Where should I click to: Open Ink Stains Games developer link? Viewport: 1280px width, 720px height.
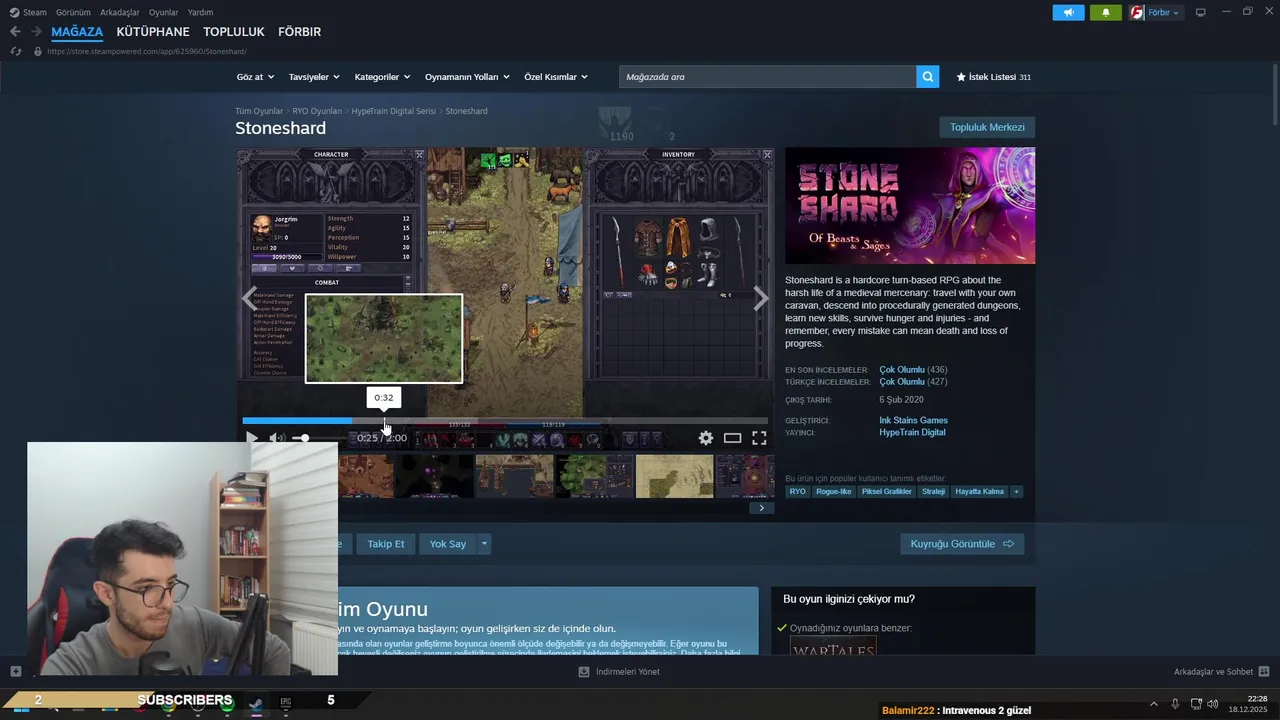pyautogui.click(x=913, y=420)
